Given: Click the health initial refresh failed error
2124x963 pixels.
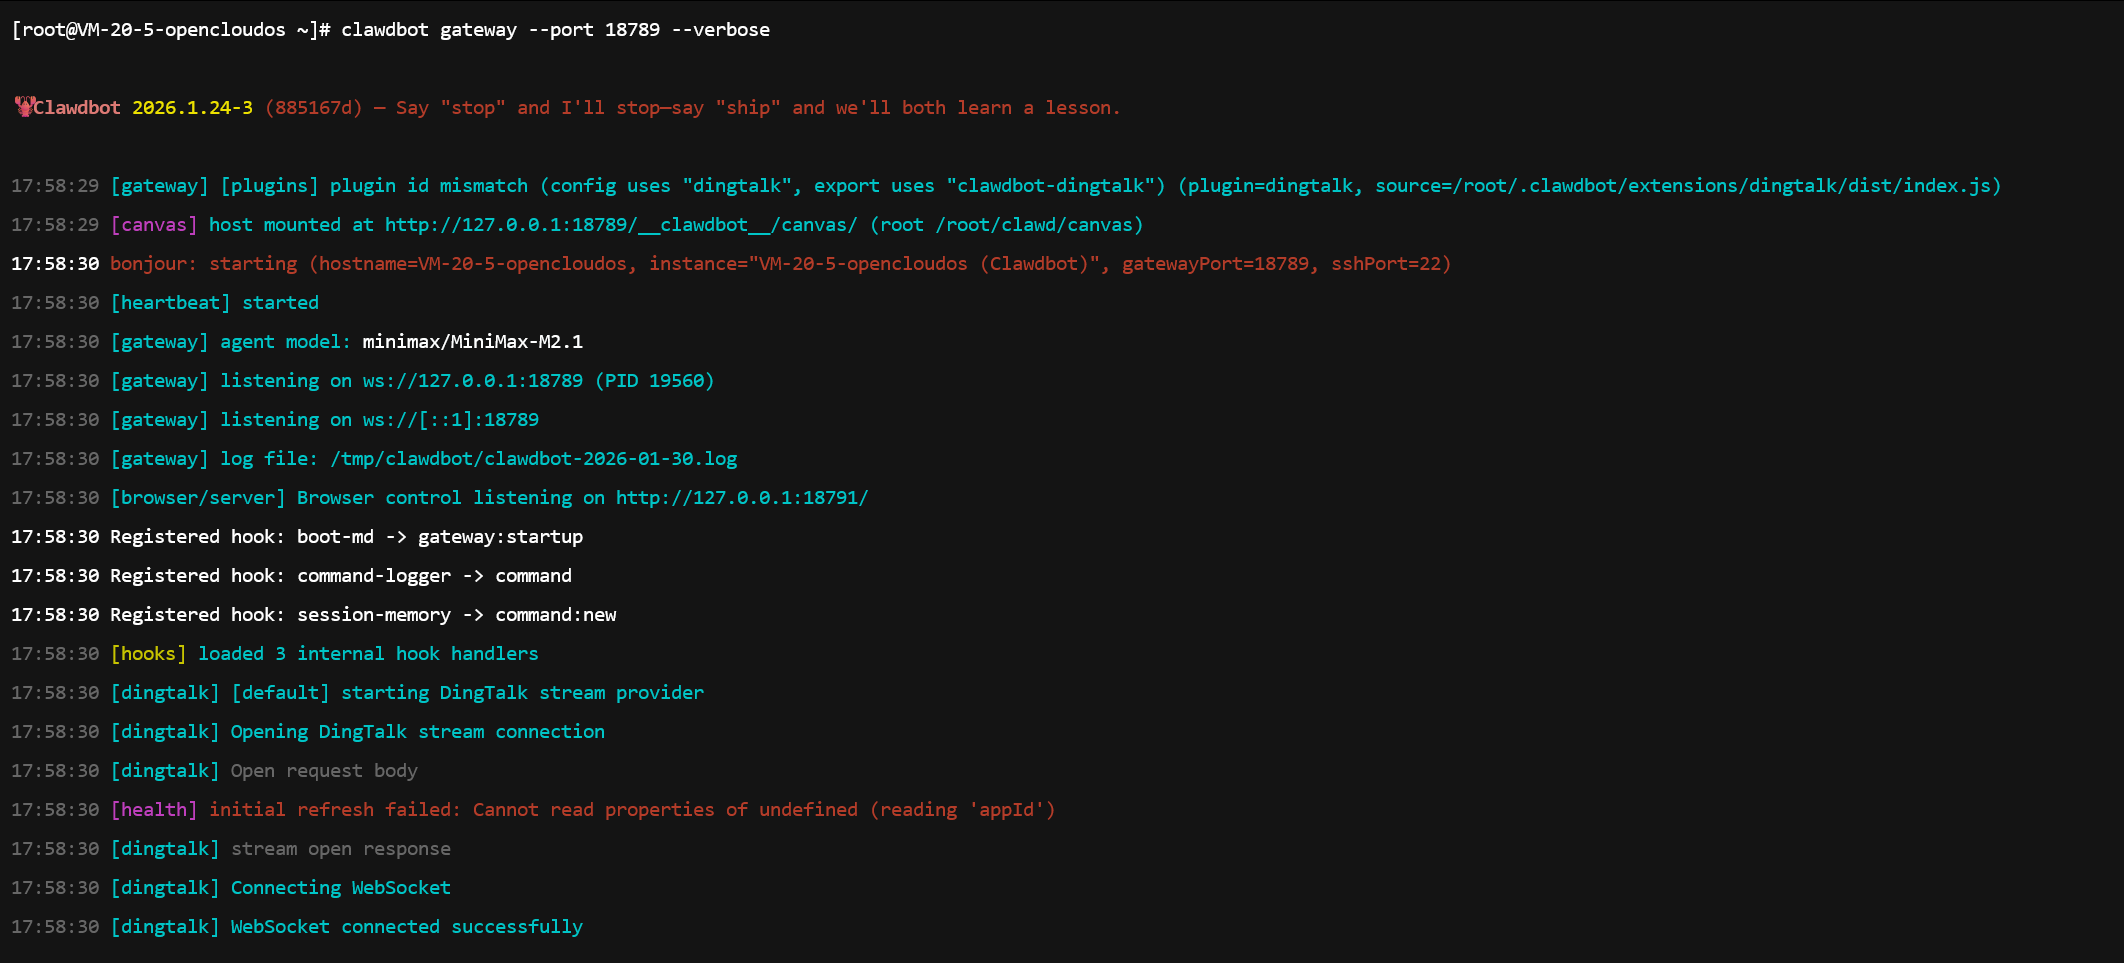Looking at the screenshot, I should point(631,810).
